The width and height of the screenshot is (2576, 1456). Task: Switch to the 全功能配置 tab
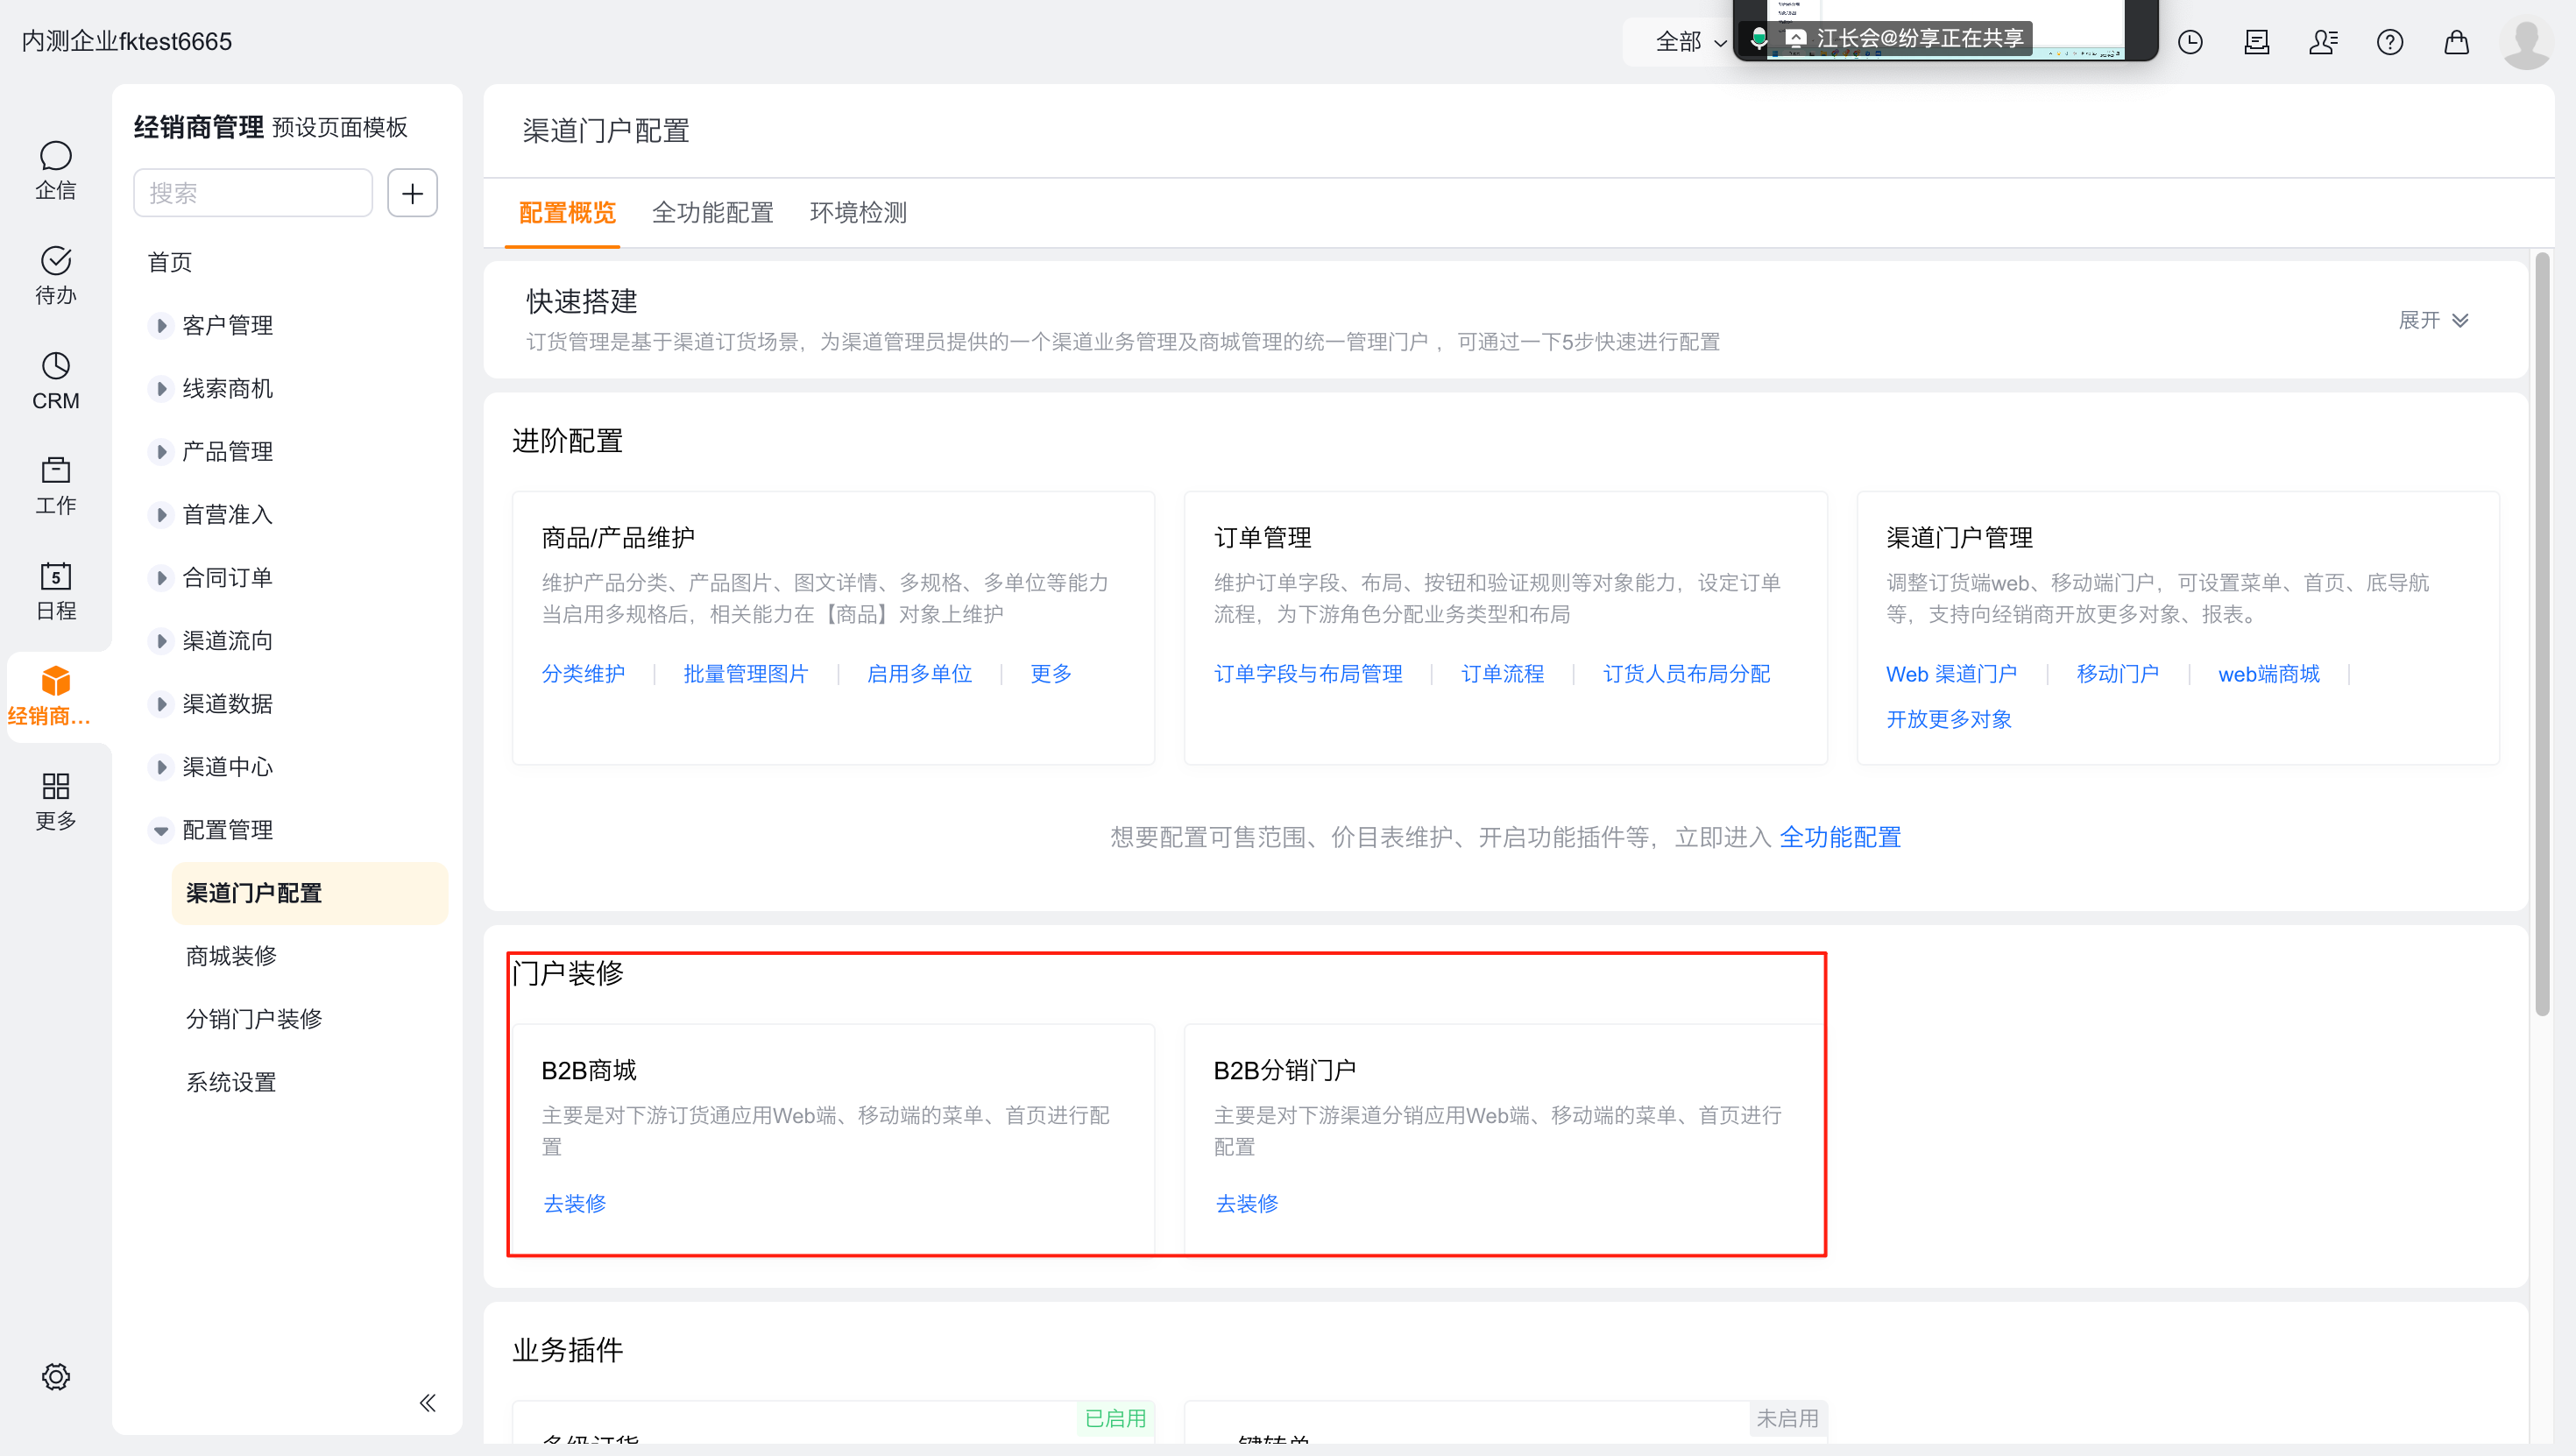pos(712,213)
